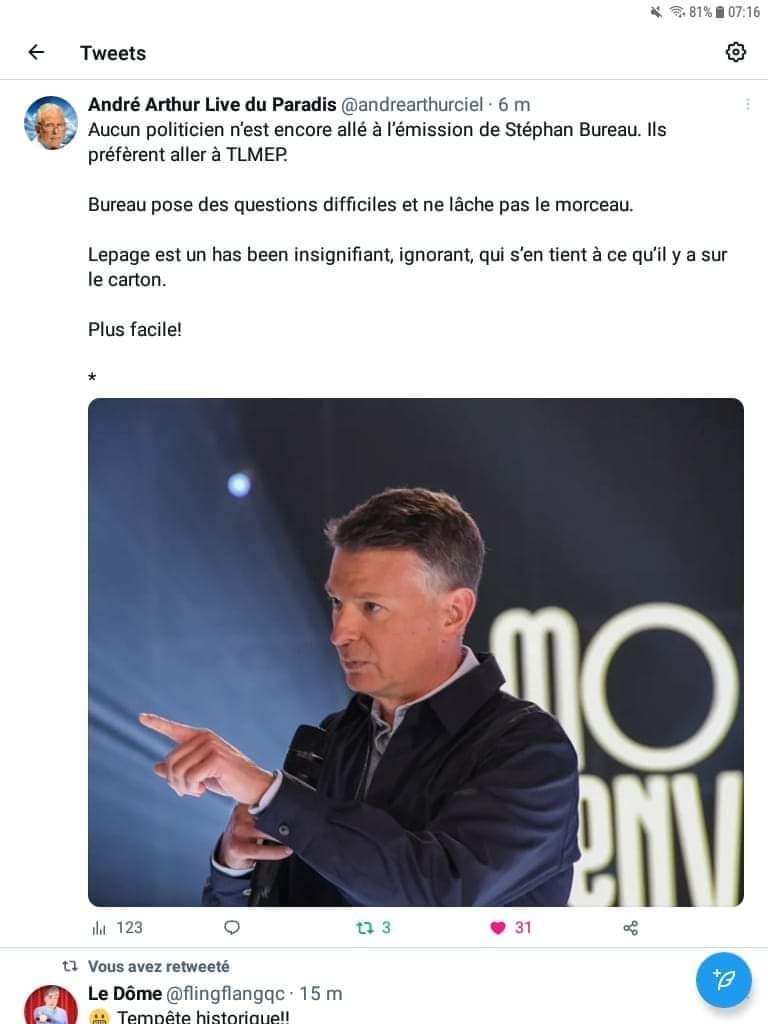Image resolution: width=768 pixels, height=1024 pixels.
Task: View tweet analytics showing 123 views
Action: [118, 927]
